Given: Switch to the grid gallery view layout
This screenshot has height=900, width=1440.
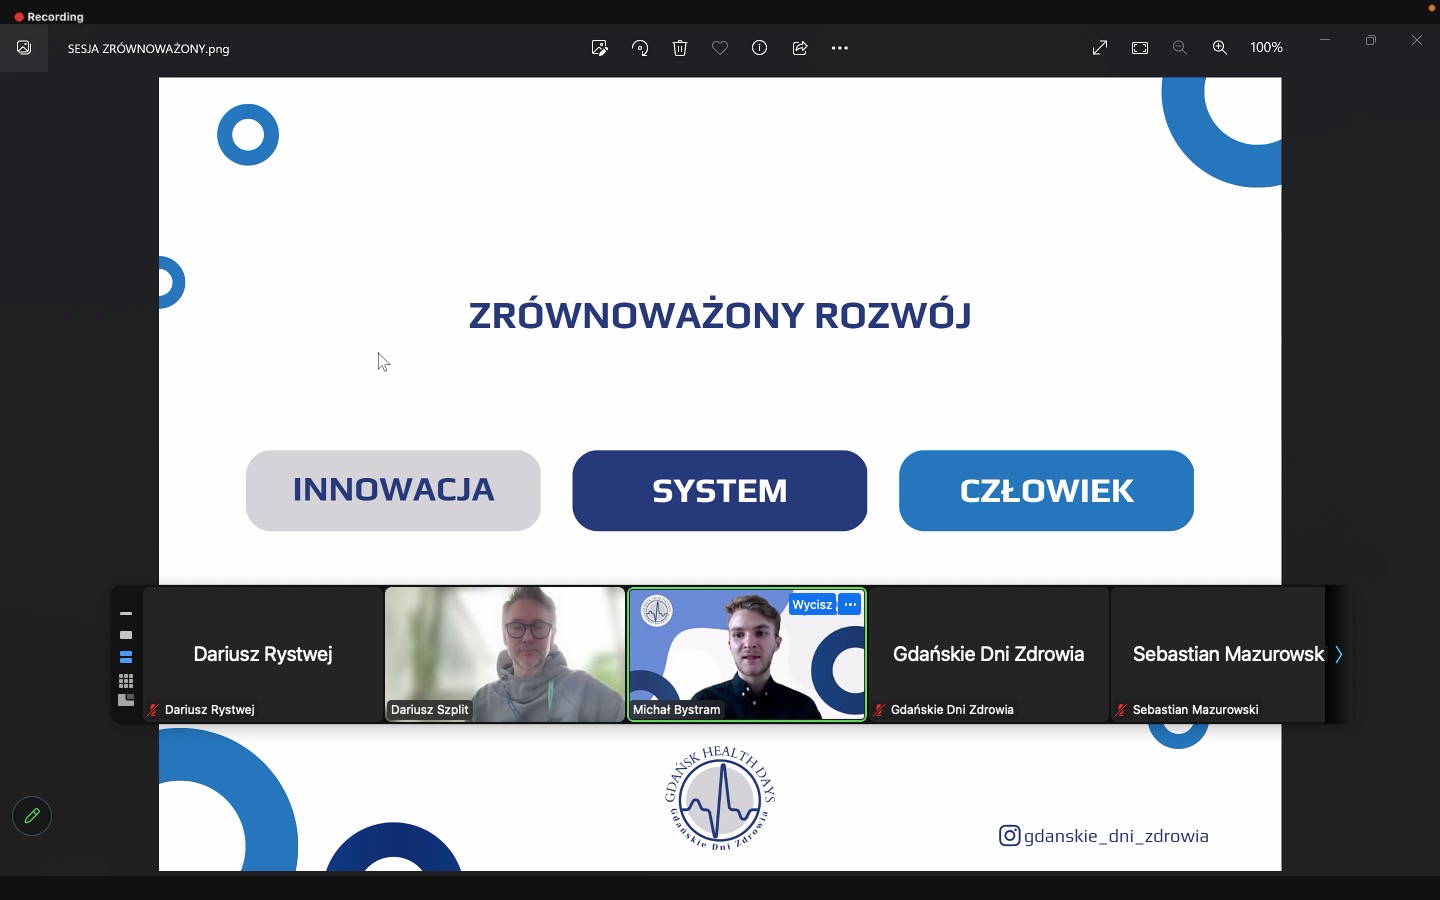Looking at the screenshot, I should [126, 681].
